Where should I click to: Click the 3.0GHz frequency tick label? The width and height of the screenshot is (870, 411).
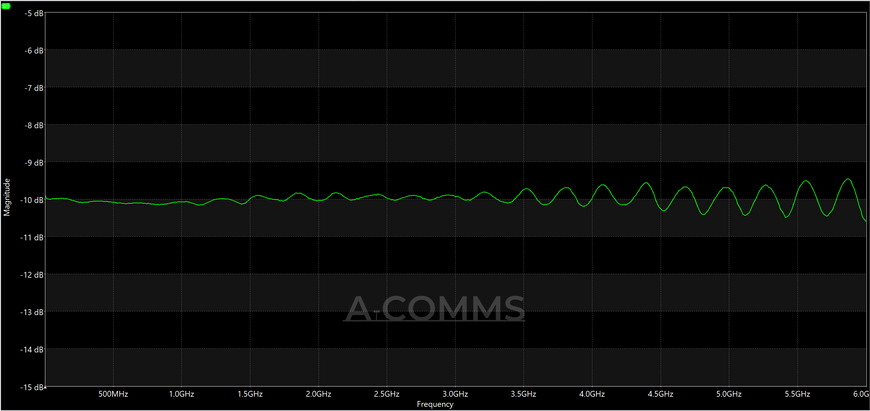click(455, 394)
